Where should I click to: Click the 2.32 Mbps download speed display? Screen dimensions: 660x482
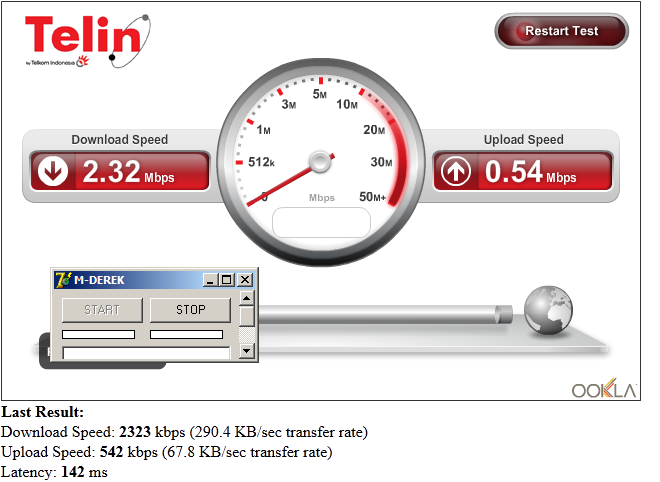point(120,171)
